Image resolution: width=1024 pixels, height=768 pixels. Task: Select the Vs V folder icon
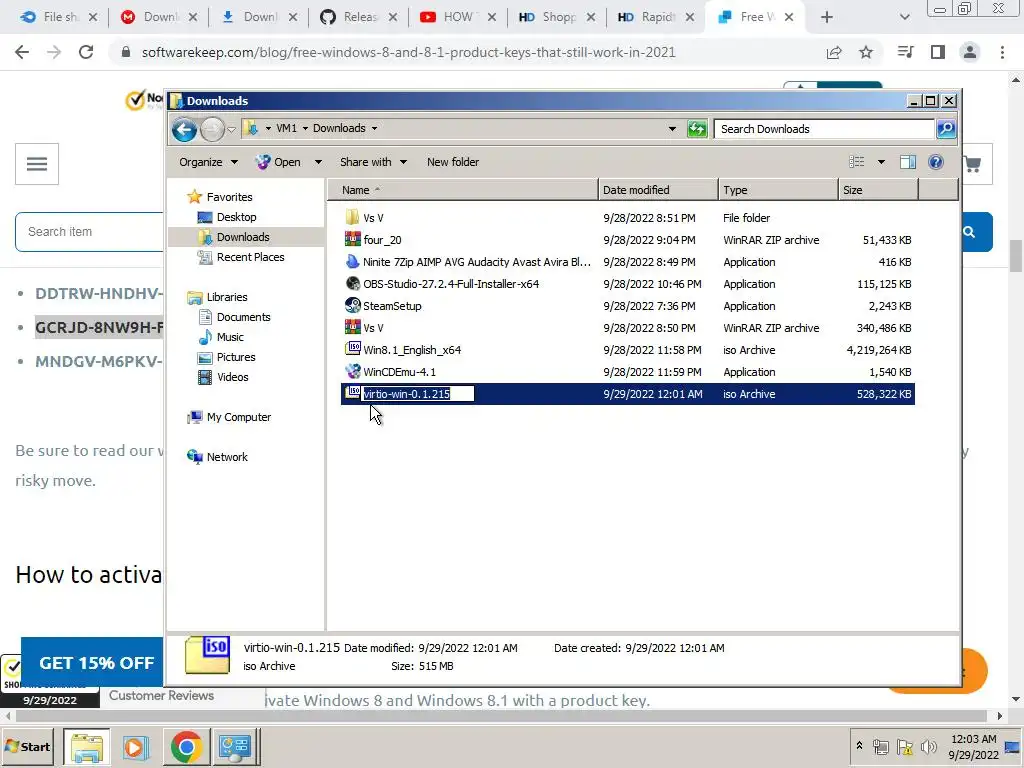click(352, 217)
